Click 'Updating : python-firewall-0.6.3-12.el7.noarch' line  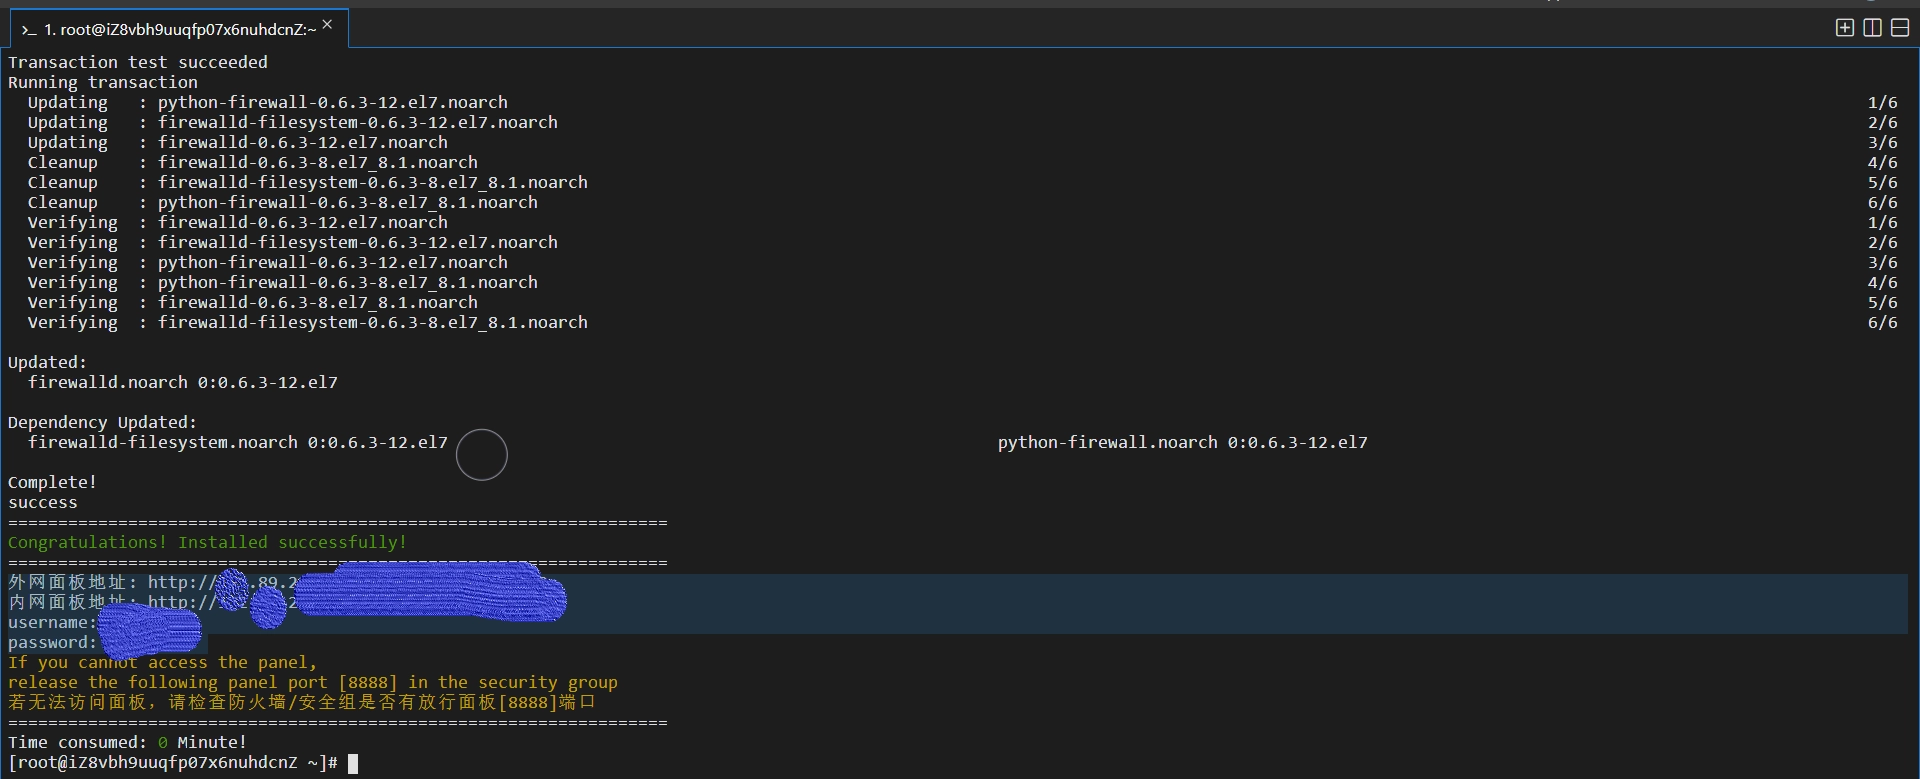[x=268, y=102]
